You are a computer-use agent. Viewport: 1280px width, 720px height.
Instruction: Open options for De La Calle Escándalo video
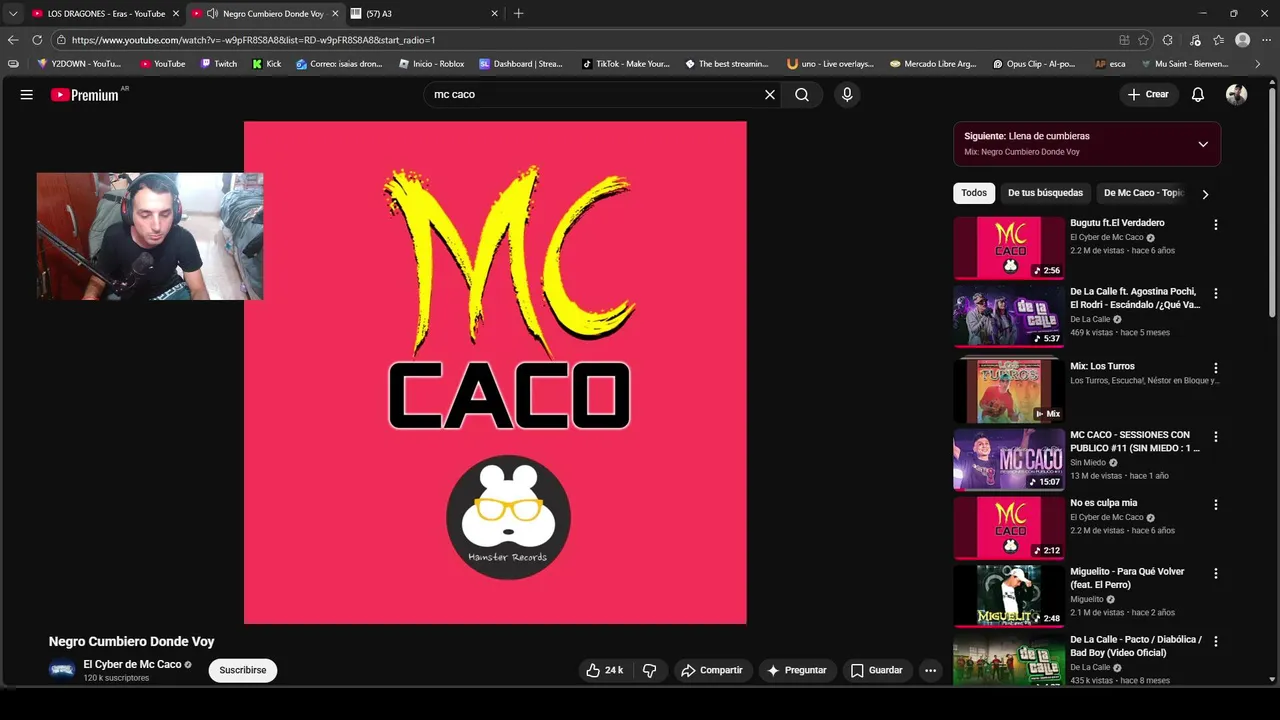click(x=1216, y=294)
